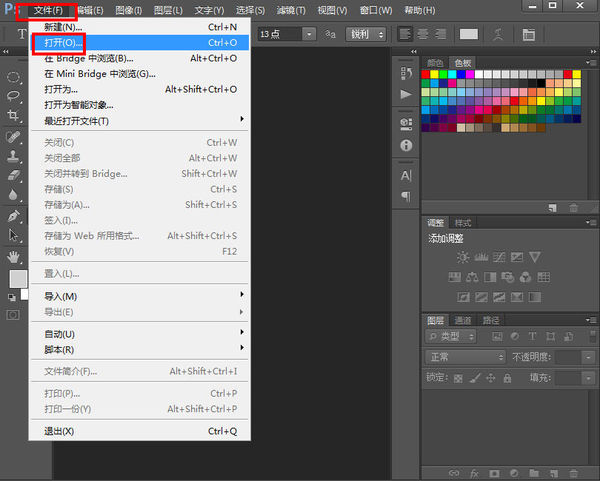Screen dimensions: 600x481
Task: Open the 滤镜(T) menu
Action: tap(291, 10)
